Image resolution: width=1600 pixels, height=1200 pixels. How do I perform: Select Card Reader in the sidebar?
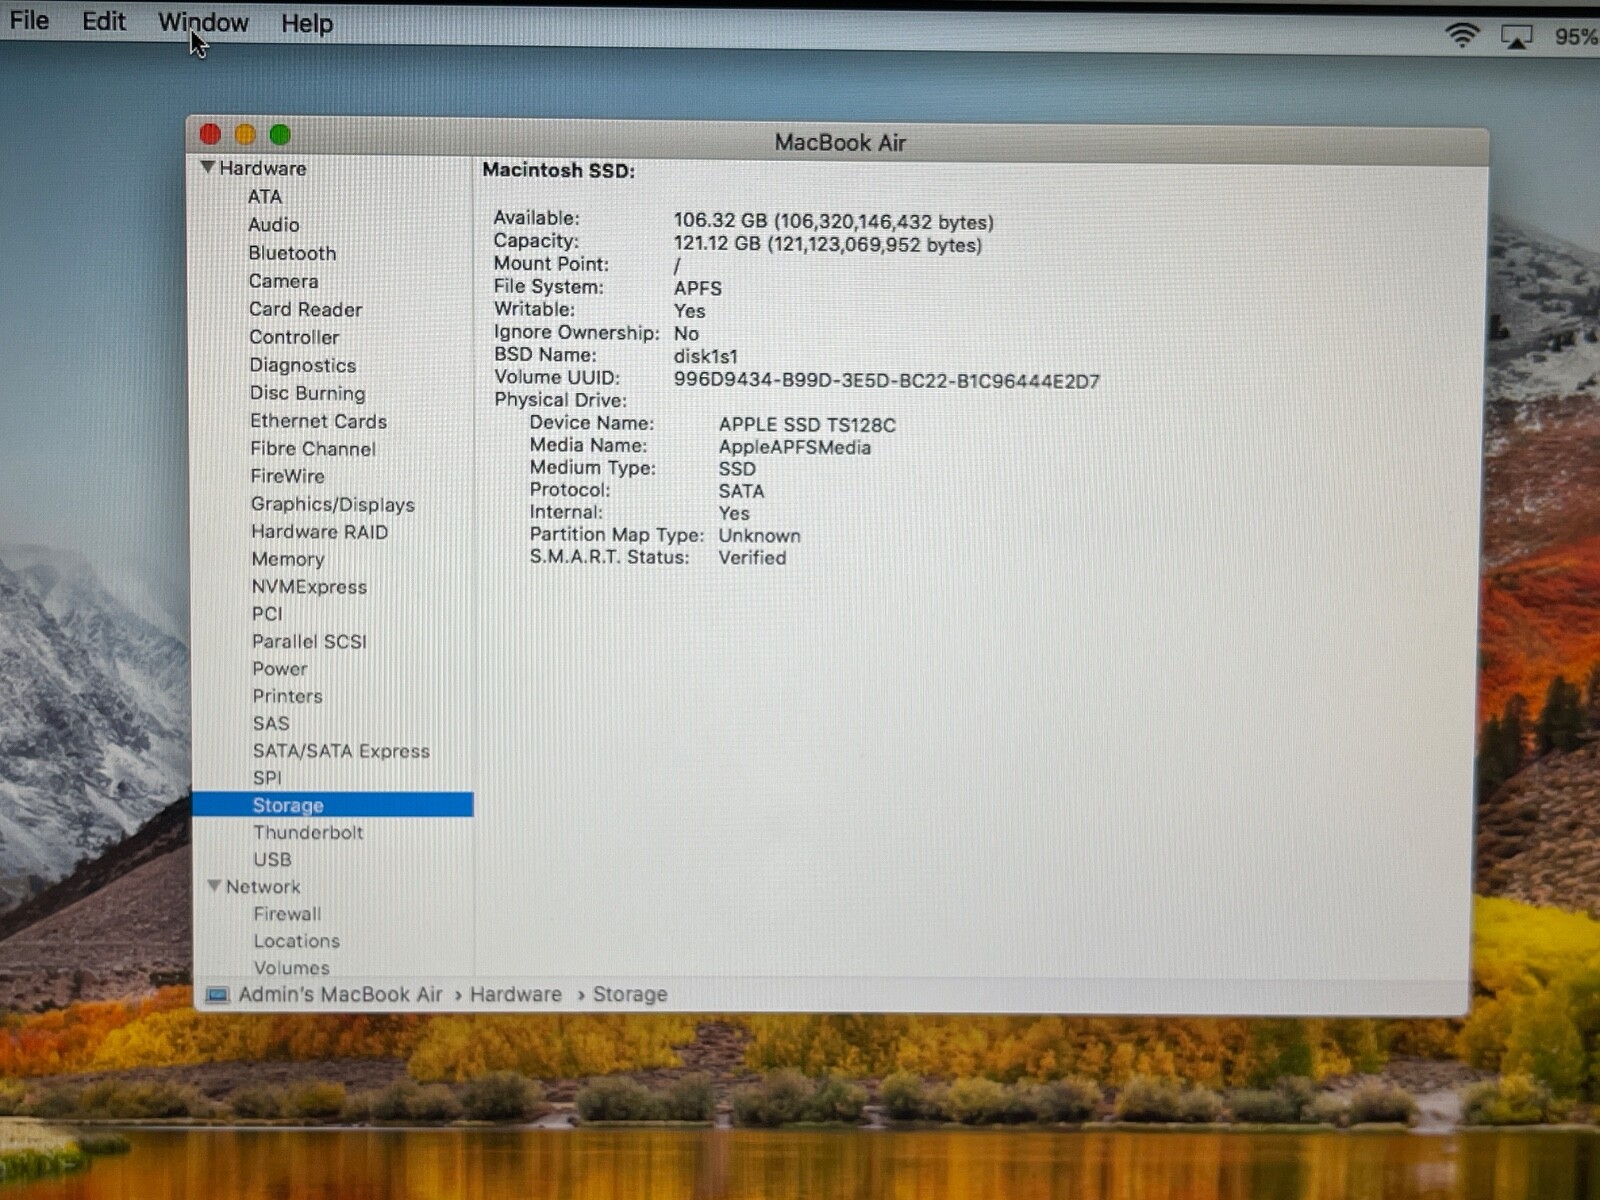pos(305,309)
